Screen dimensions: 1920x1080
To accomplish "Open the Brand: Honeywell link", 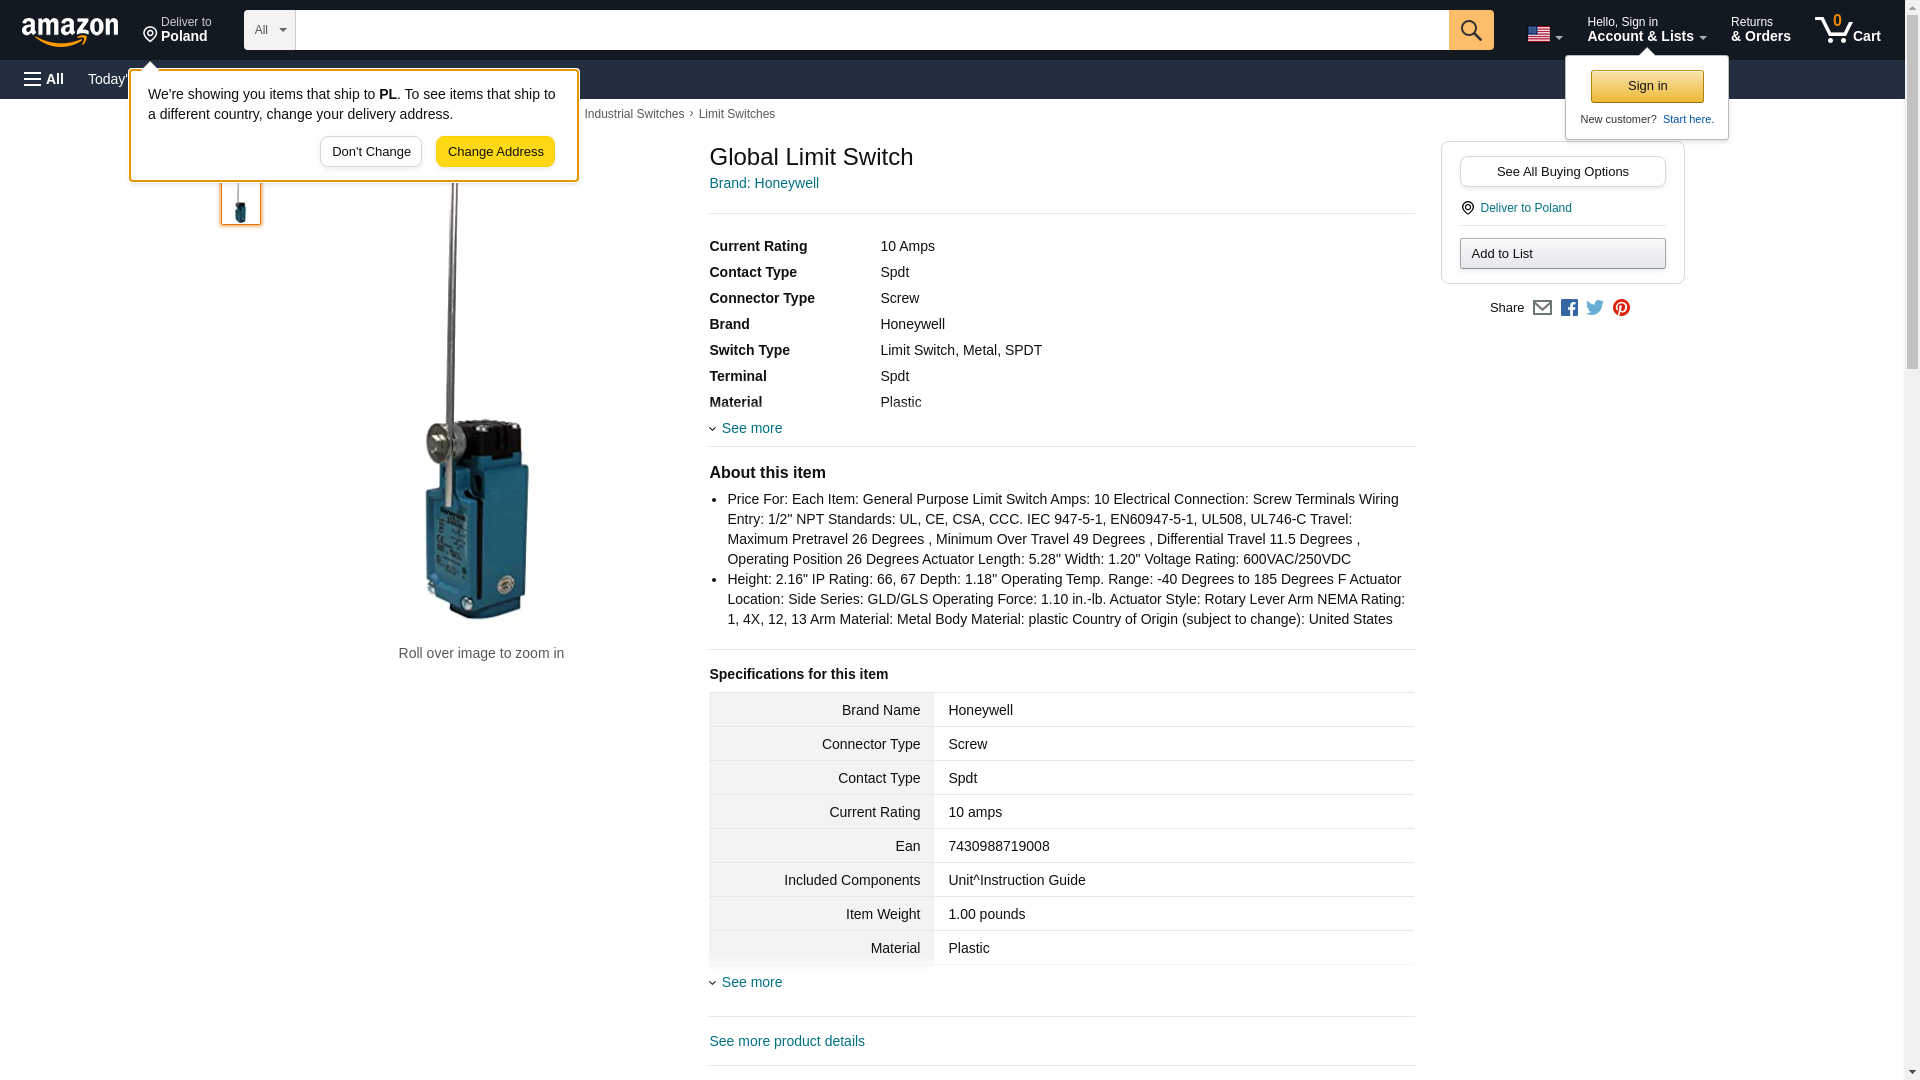I will click(x=764, y=183).
